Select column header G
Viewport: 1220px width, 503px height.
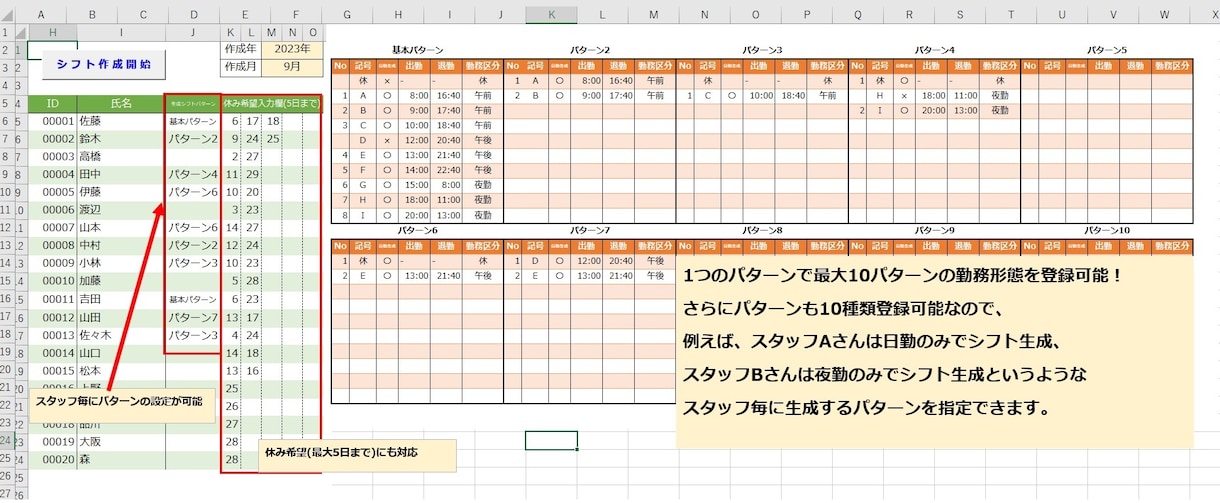point(346,15)
